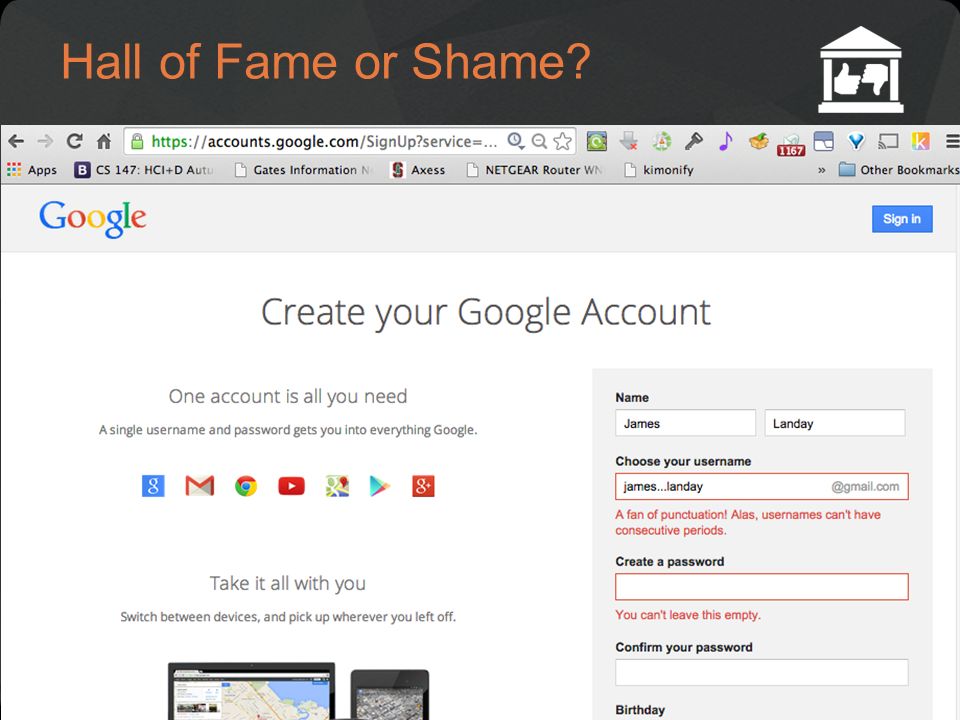960x720 pixels.
Task: Click the green padlock in the address bar
Action: click(x=138, y=141)
